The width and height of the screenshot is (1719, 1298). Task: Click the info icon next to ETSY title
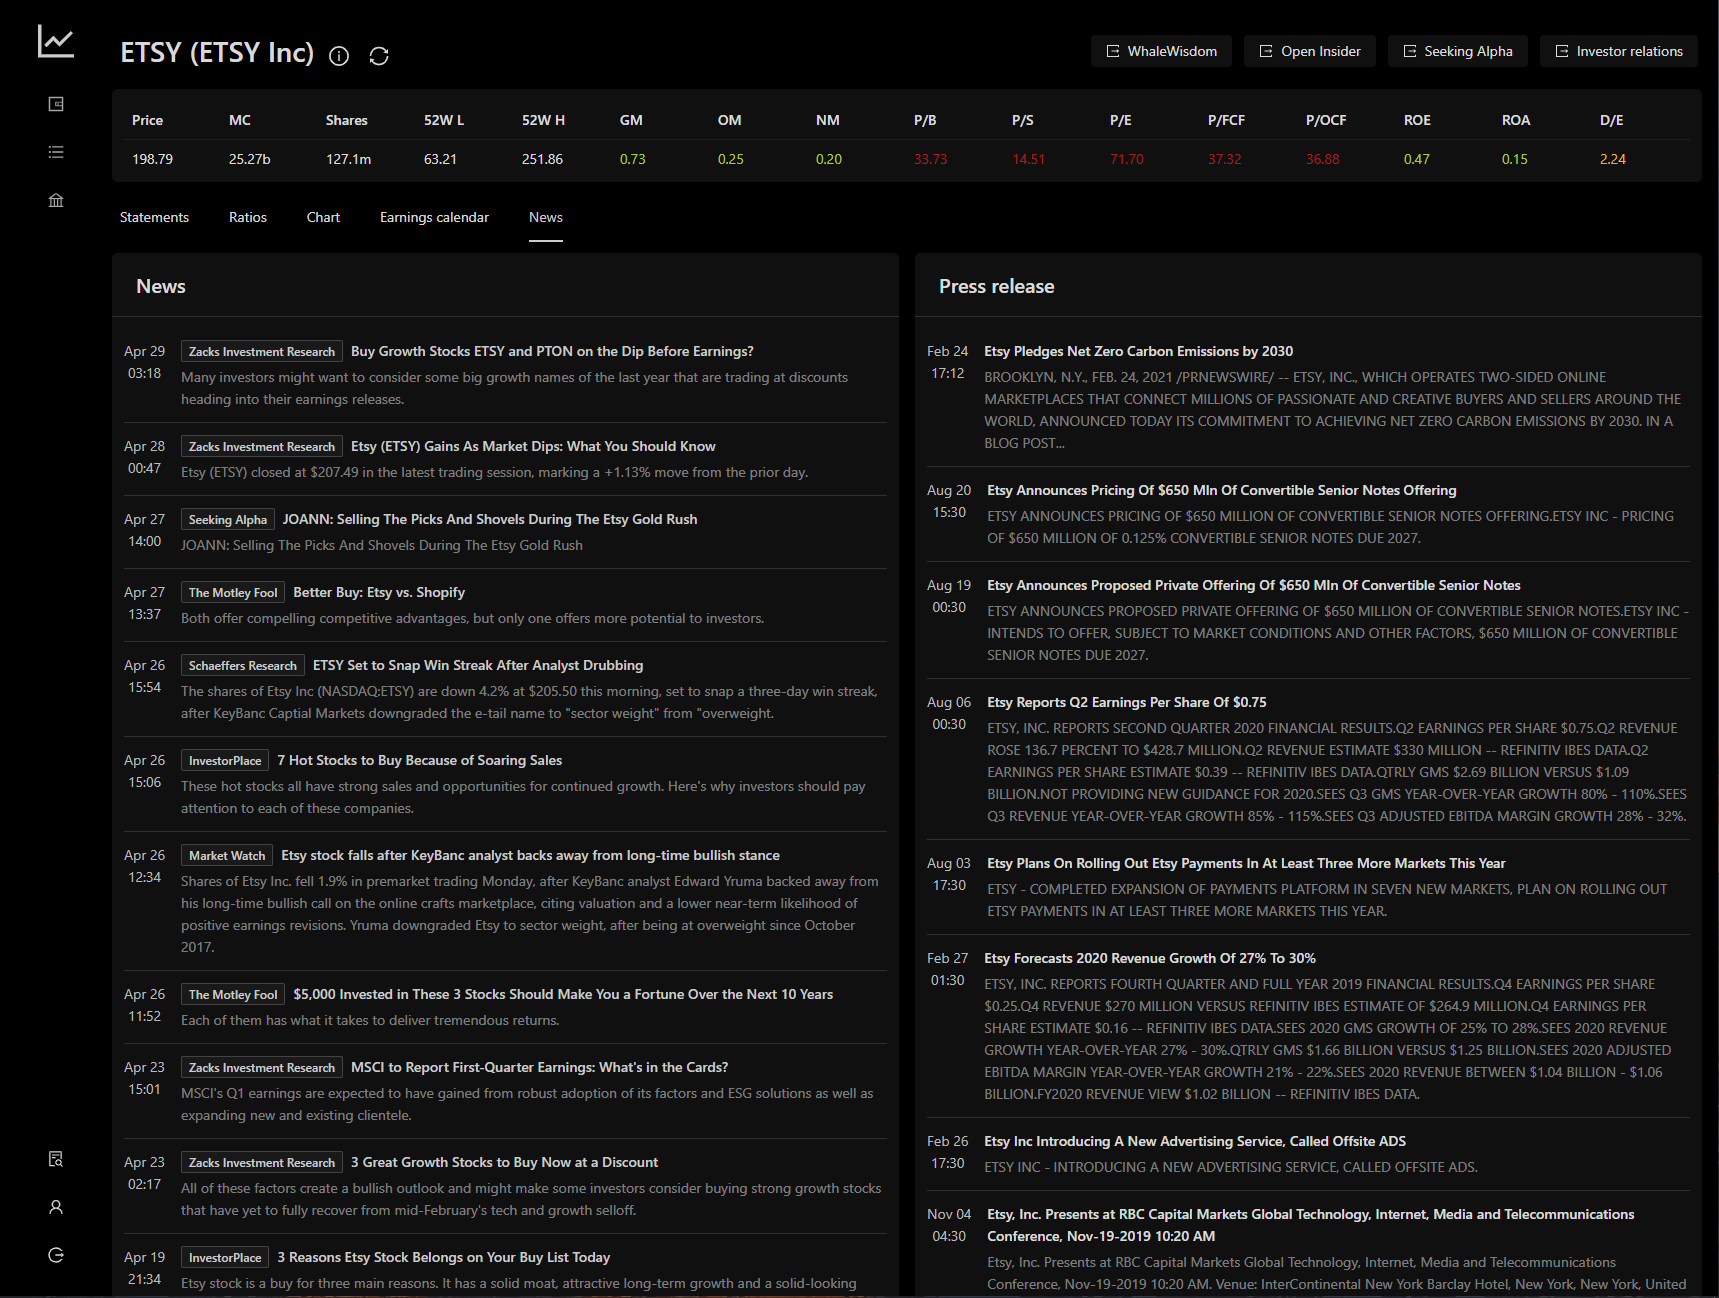click(339, 56)
